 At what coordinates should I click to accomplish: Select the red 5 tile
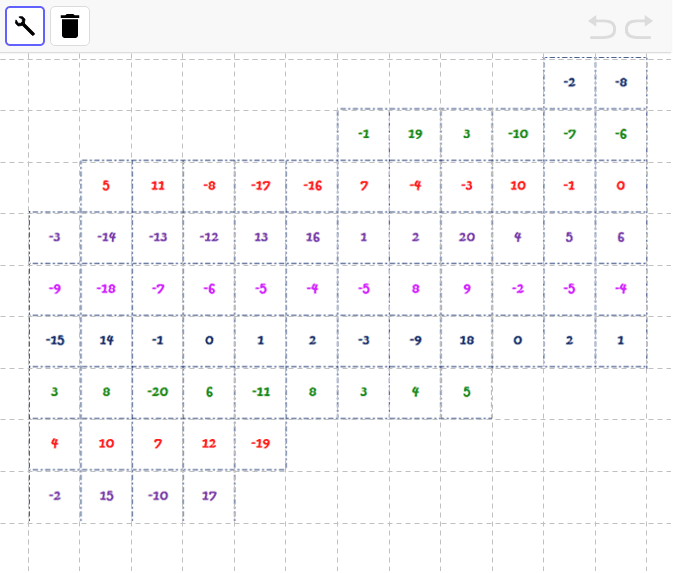click(x=106, y=186)
